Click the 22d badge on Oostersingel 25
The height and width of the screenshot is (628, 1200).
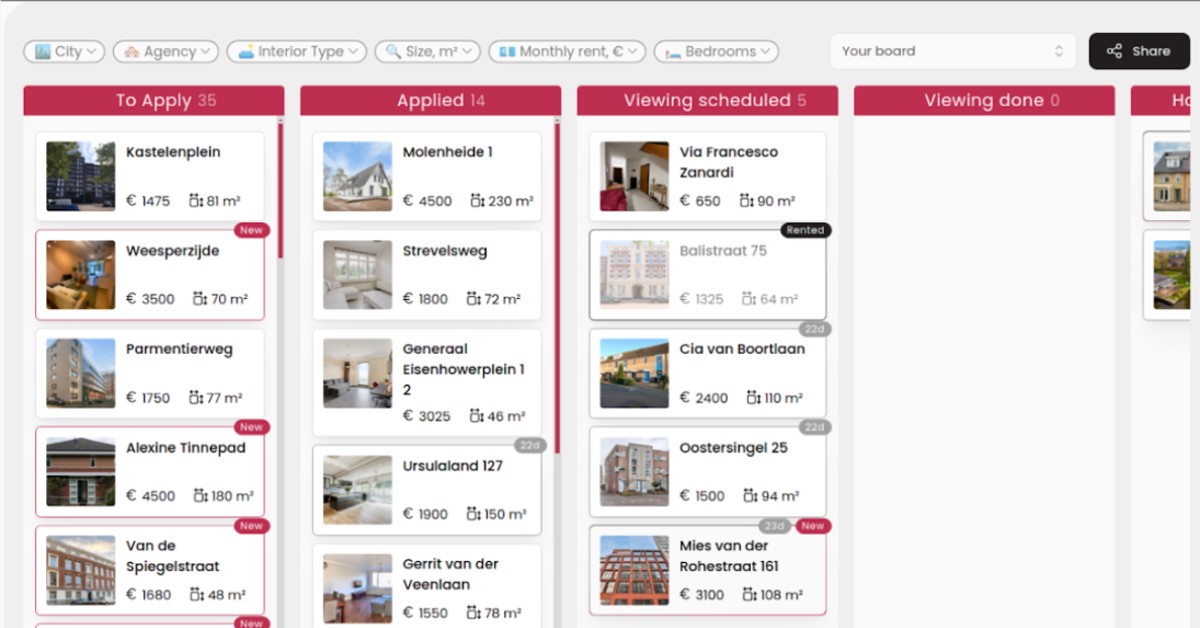point(815,427)
